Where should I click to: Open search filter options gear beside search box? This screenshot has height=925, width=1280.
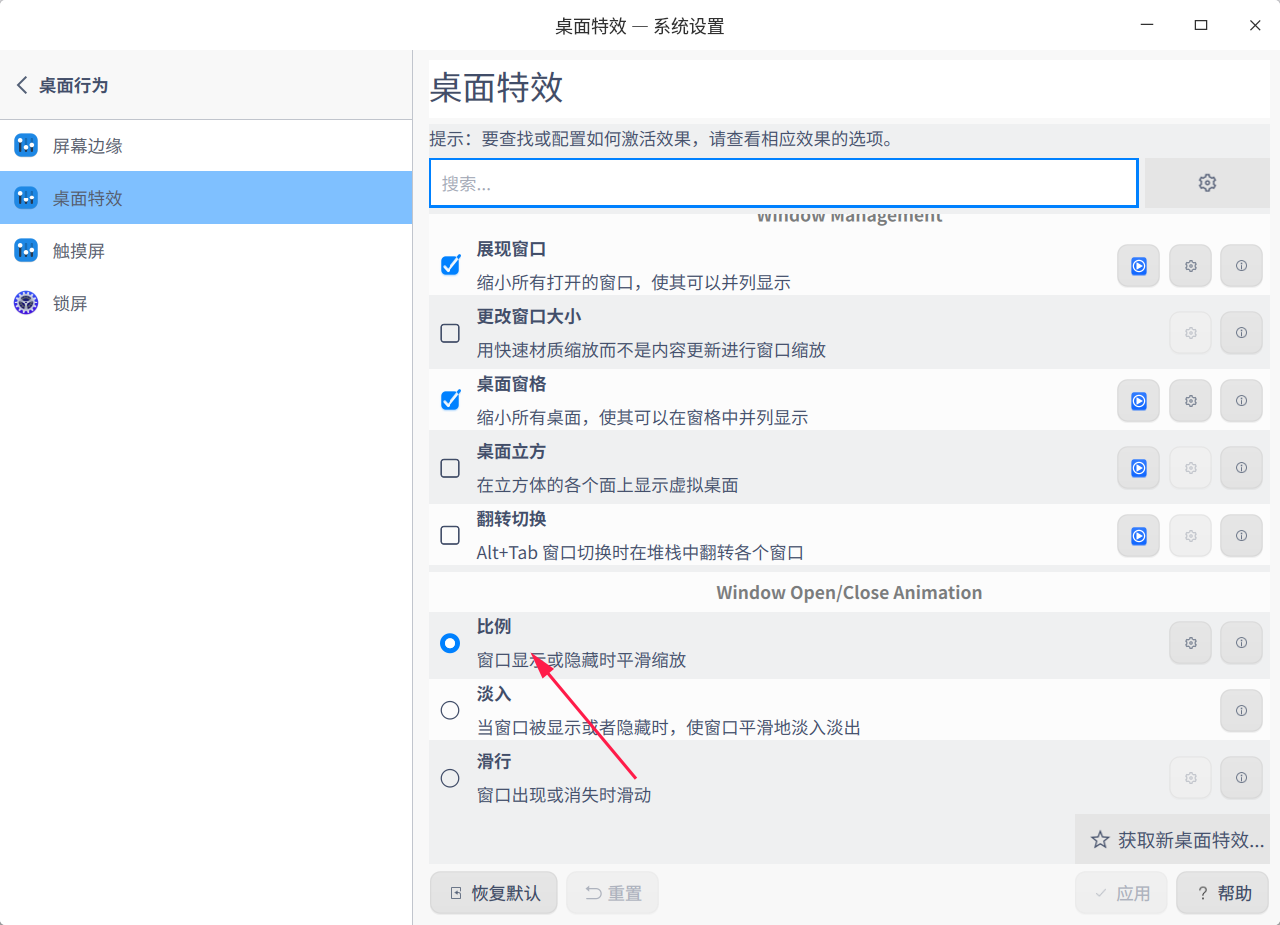pos(1207,182)
